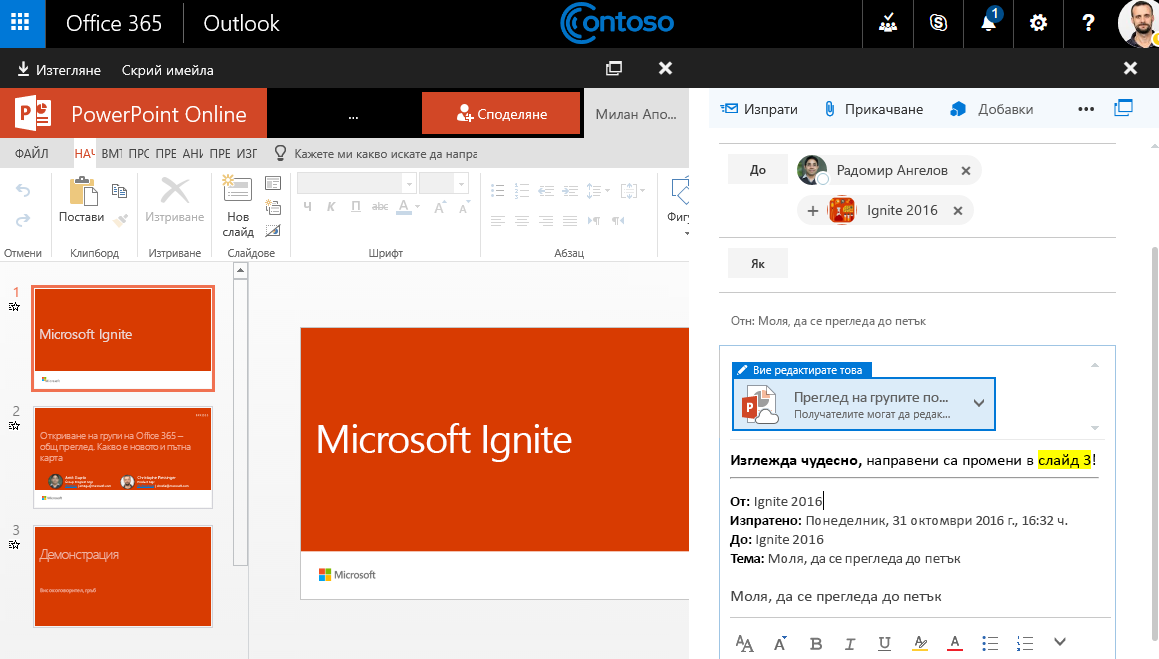Open the Office 365 app launcher
The height and width of the screenshot is (659, 1159).
point(21,23)
